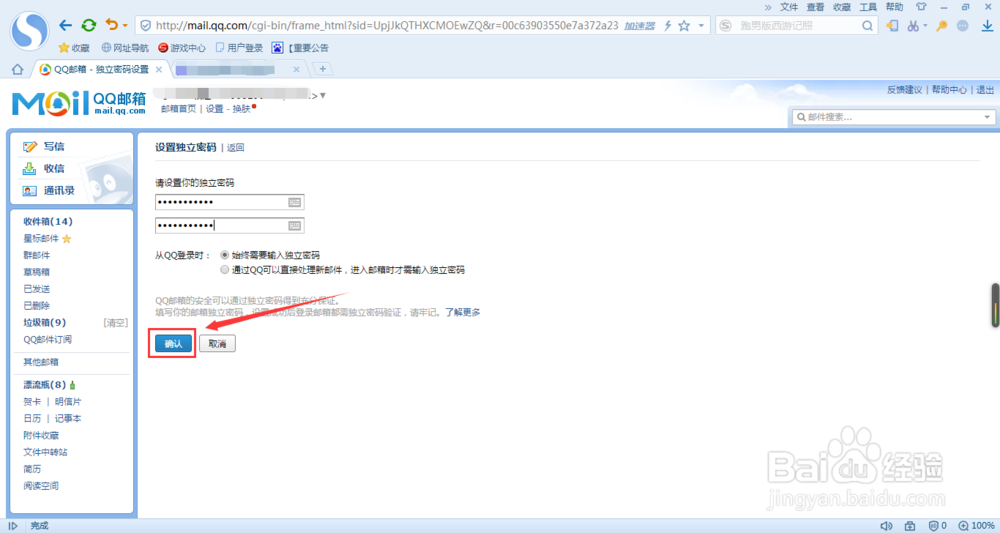The image size is (1000, 533).
Task: Click the scissors screenshot tool icon
Action: click(913, 26)
